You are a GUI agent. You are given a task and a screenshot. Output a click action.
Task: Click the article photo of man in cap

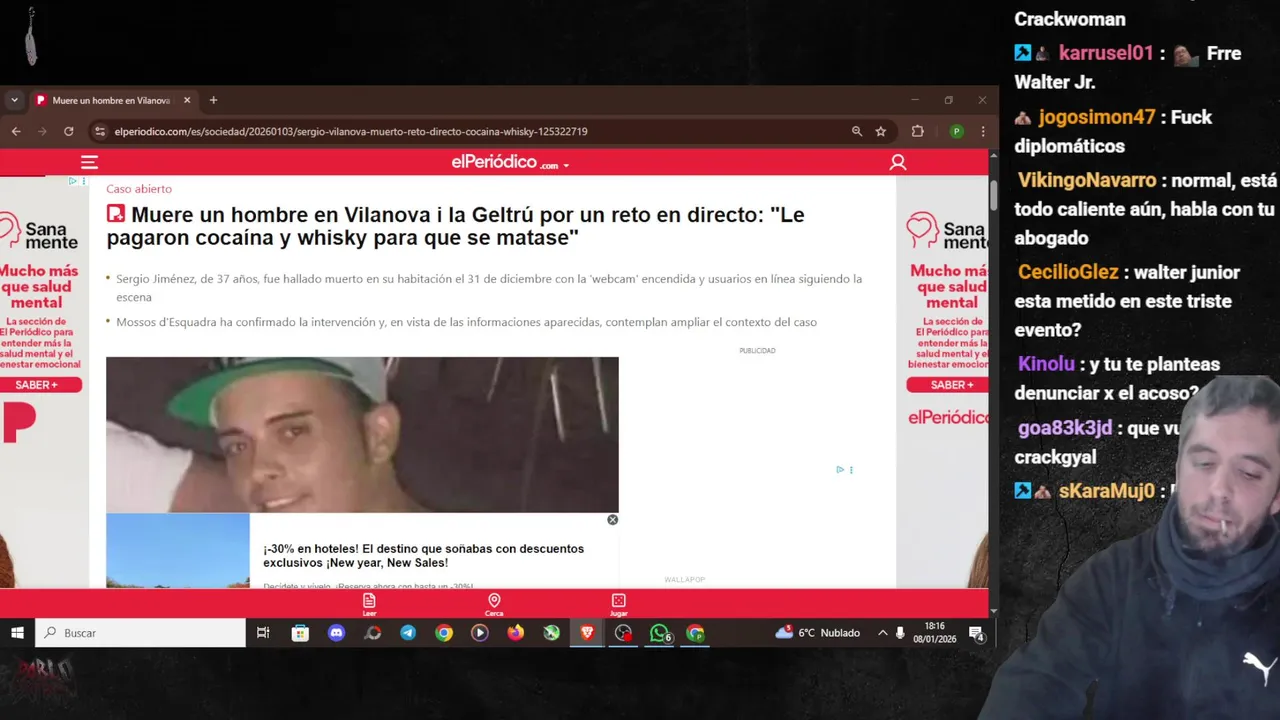pos(362,435)
